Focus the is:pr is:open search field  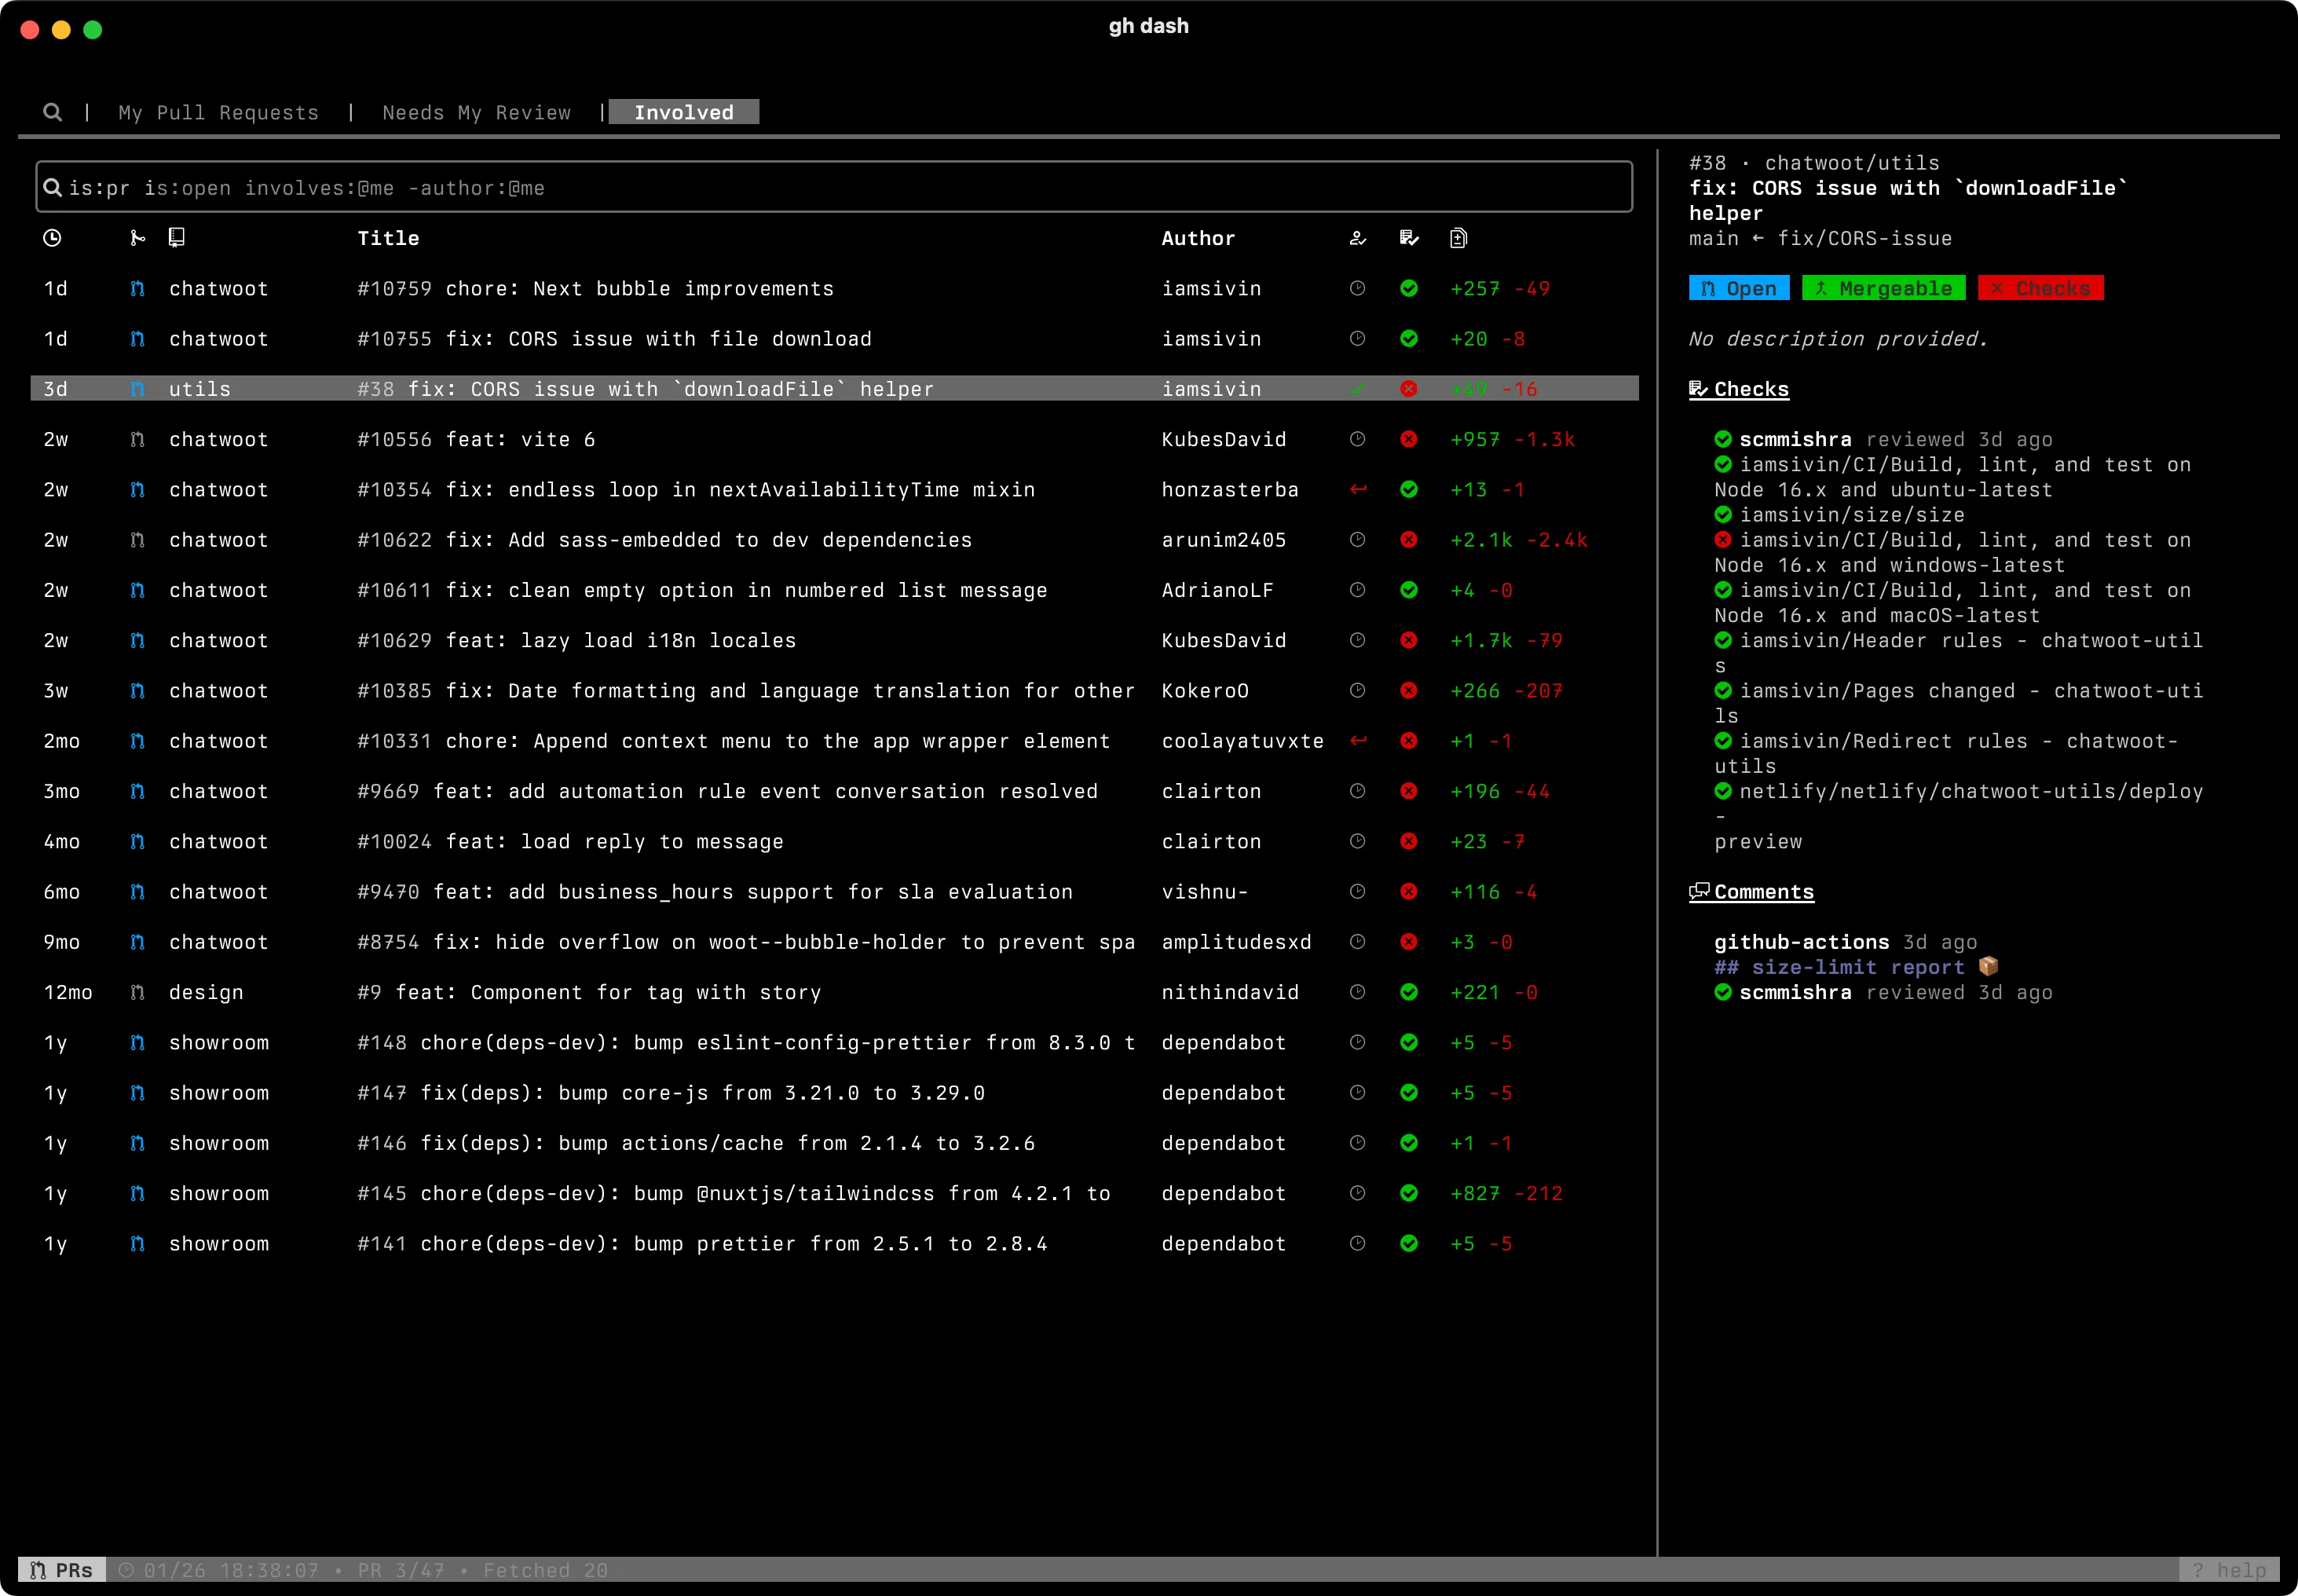click(833, 188)
